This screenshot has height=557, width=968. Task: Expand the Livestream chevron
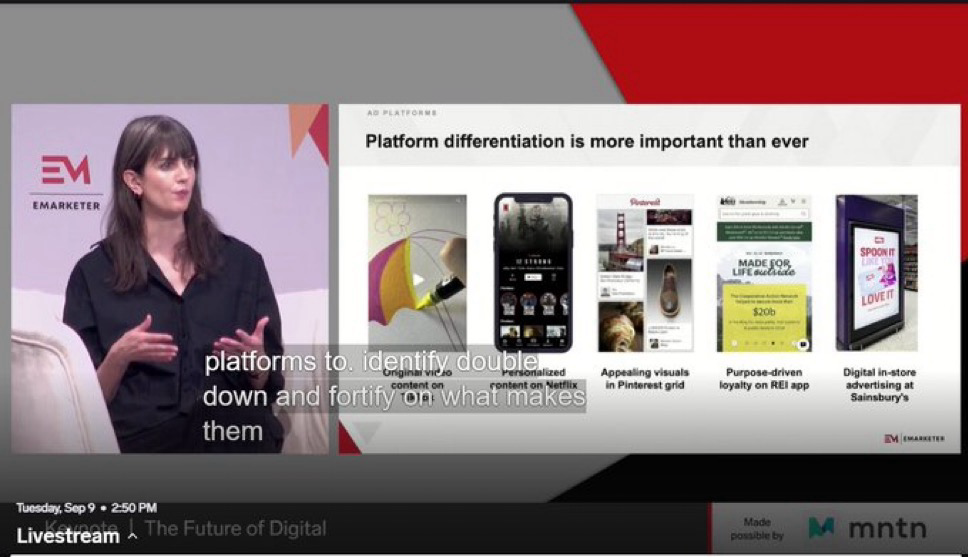tap(132, 537)
